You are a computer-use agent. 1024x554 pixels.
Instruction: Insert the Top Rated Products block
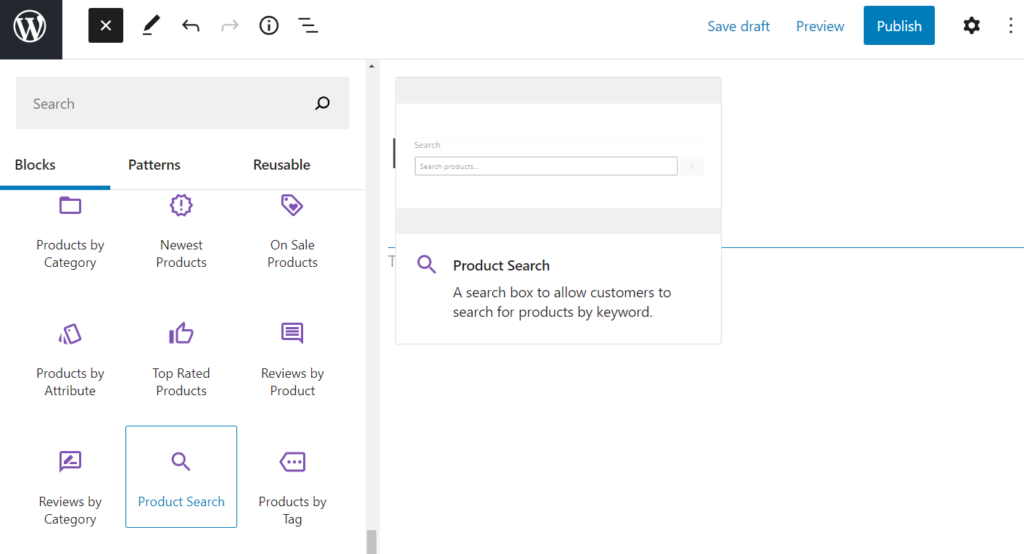[181, 360]
